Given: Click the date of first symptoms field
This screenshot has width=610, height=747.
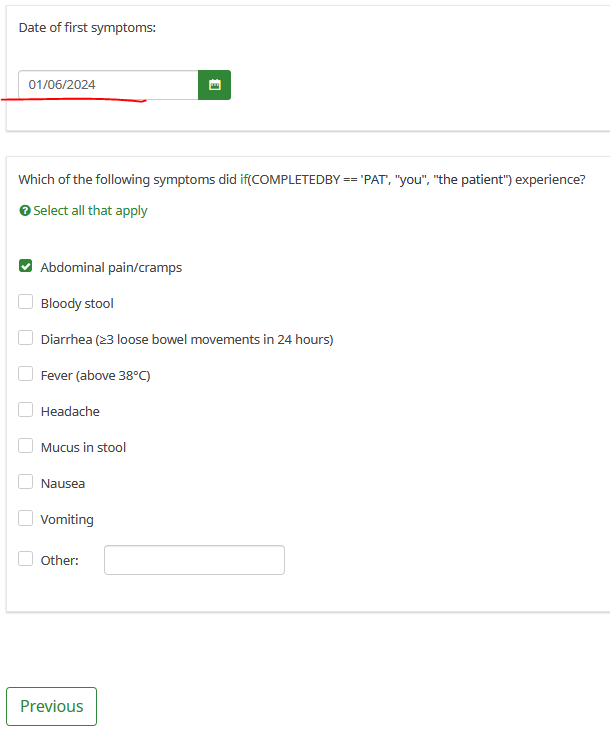Looking at the screenshot, I should [108, 85].
